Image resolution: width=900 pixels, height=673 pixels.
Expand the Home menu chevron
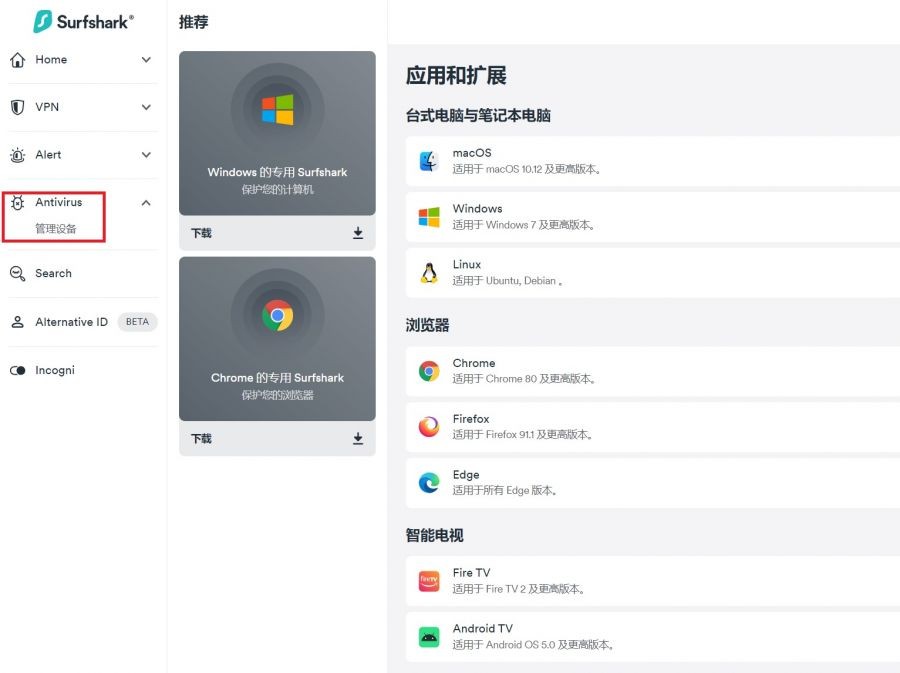pos(146,60)
